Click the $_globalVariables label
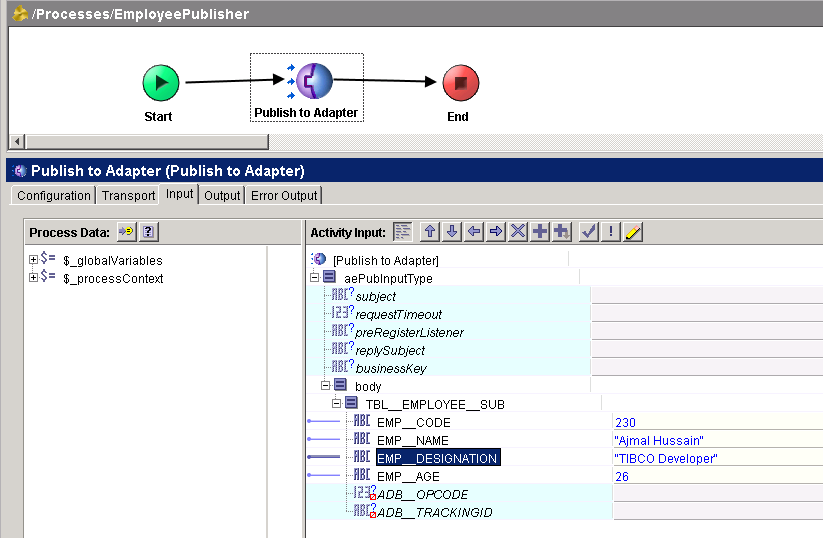This screenshot has width=823, height=538. [113, 260]
